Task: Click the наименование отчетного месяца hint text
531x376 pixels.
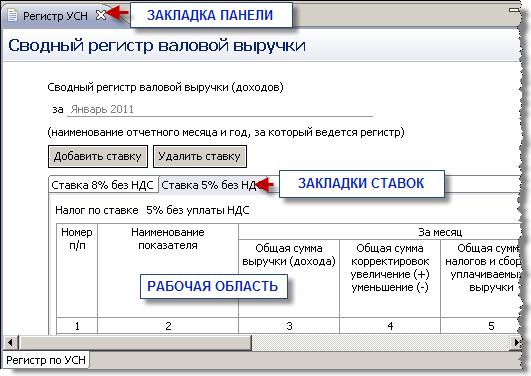Action: click(x=226, y=132)
